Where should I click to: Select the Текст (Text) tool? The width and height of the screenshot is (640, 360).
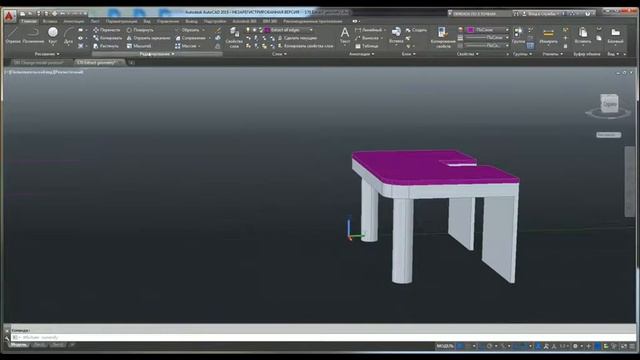point(345,35)
